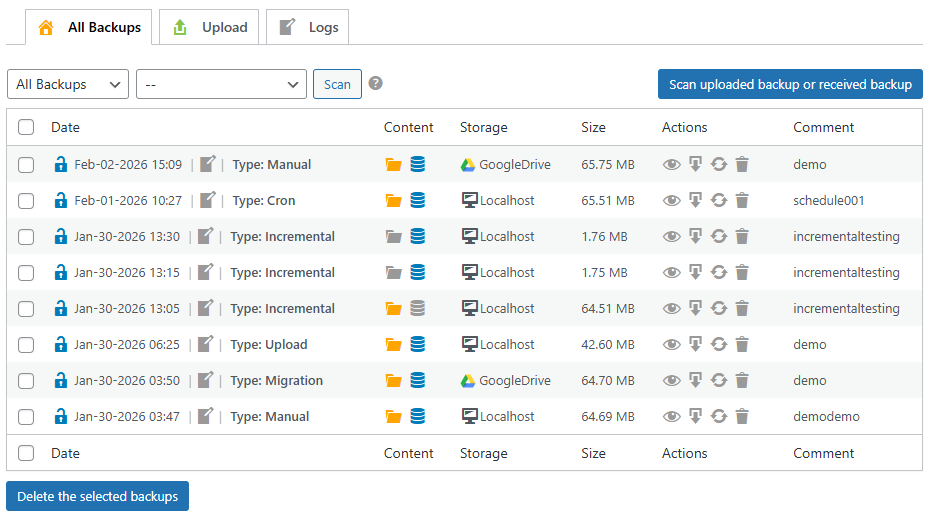Click 'Type: Migration' label
Screen dimensions: 930x519
point(276,381)
